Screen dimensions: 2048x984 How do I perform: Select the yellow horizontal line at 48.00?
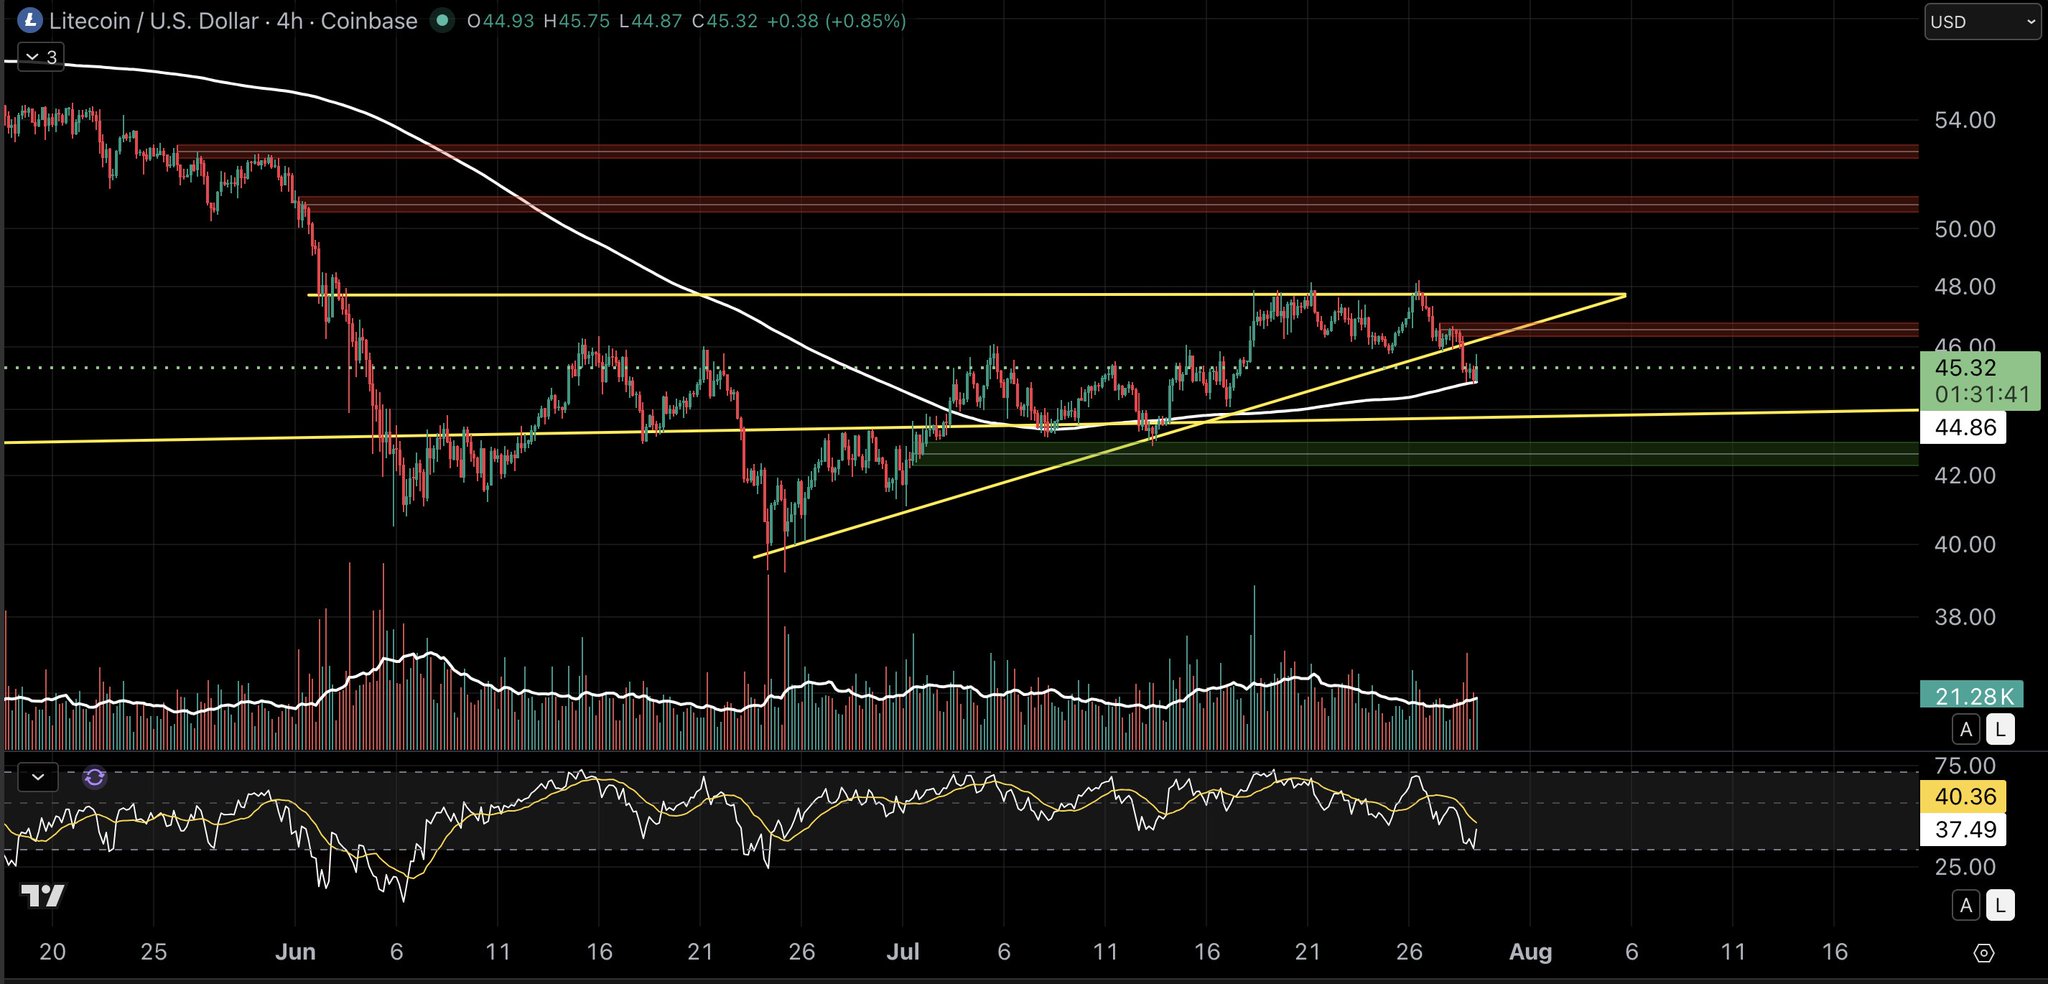coord(965,295)
